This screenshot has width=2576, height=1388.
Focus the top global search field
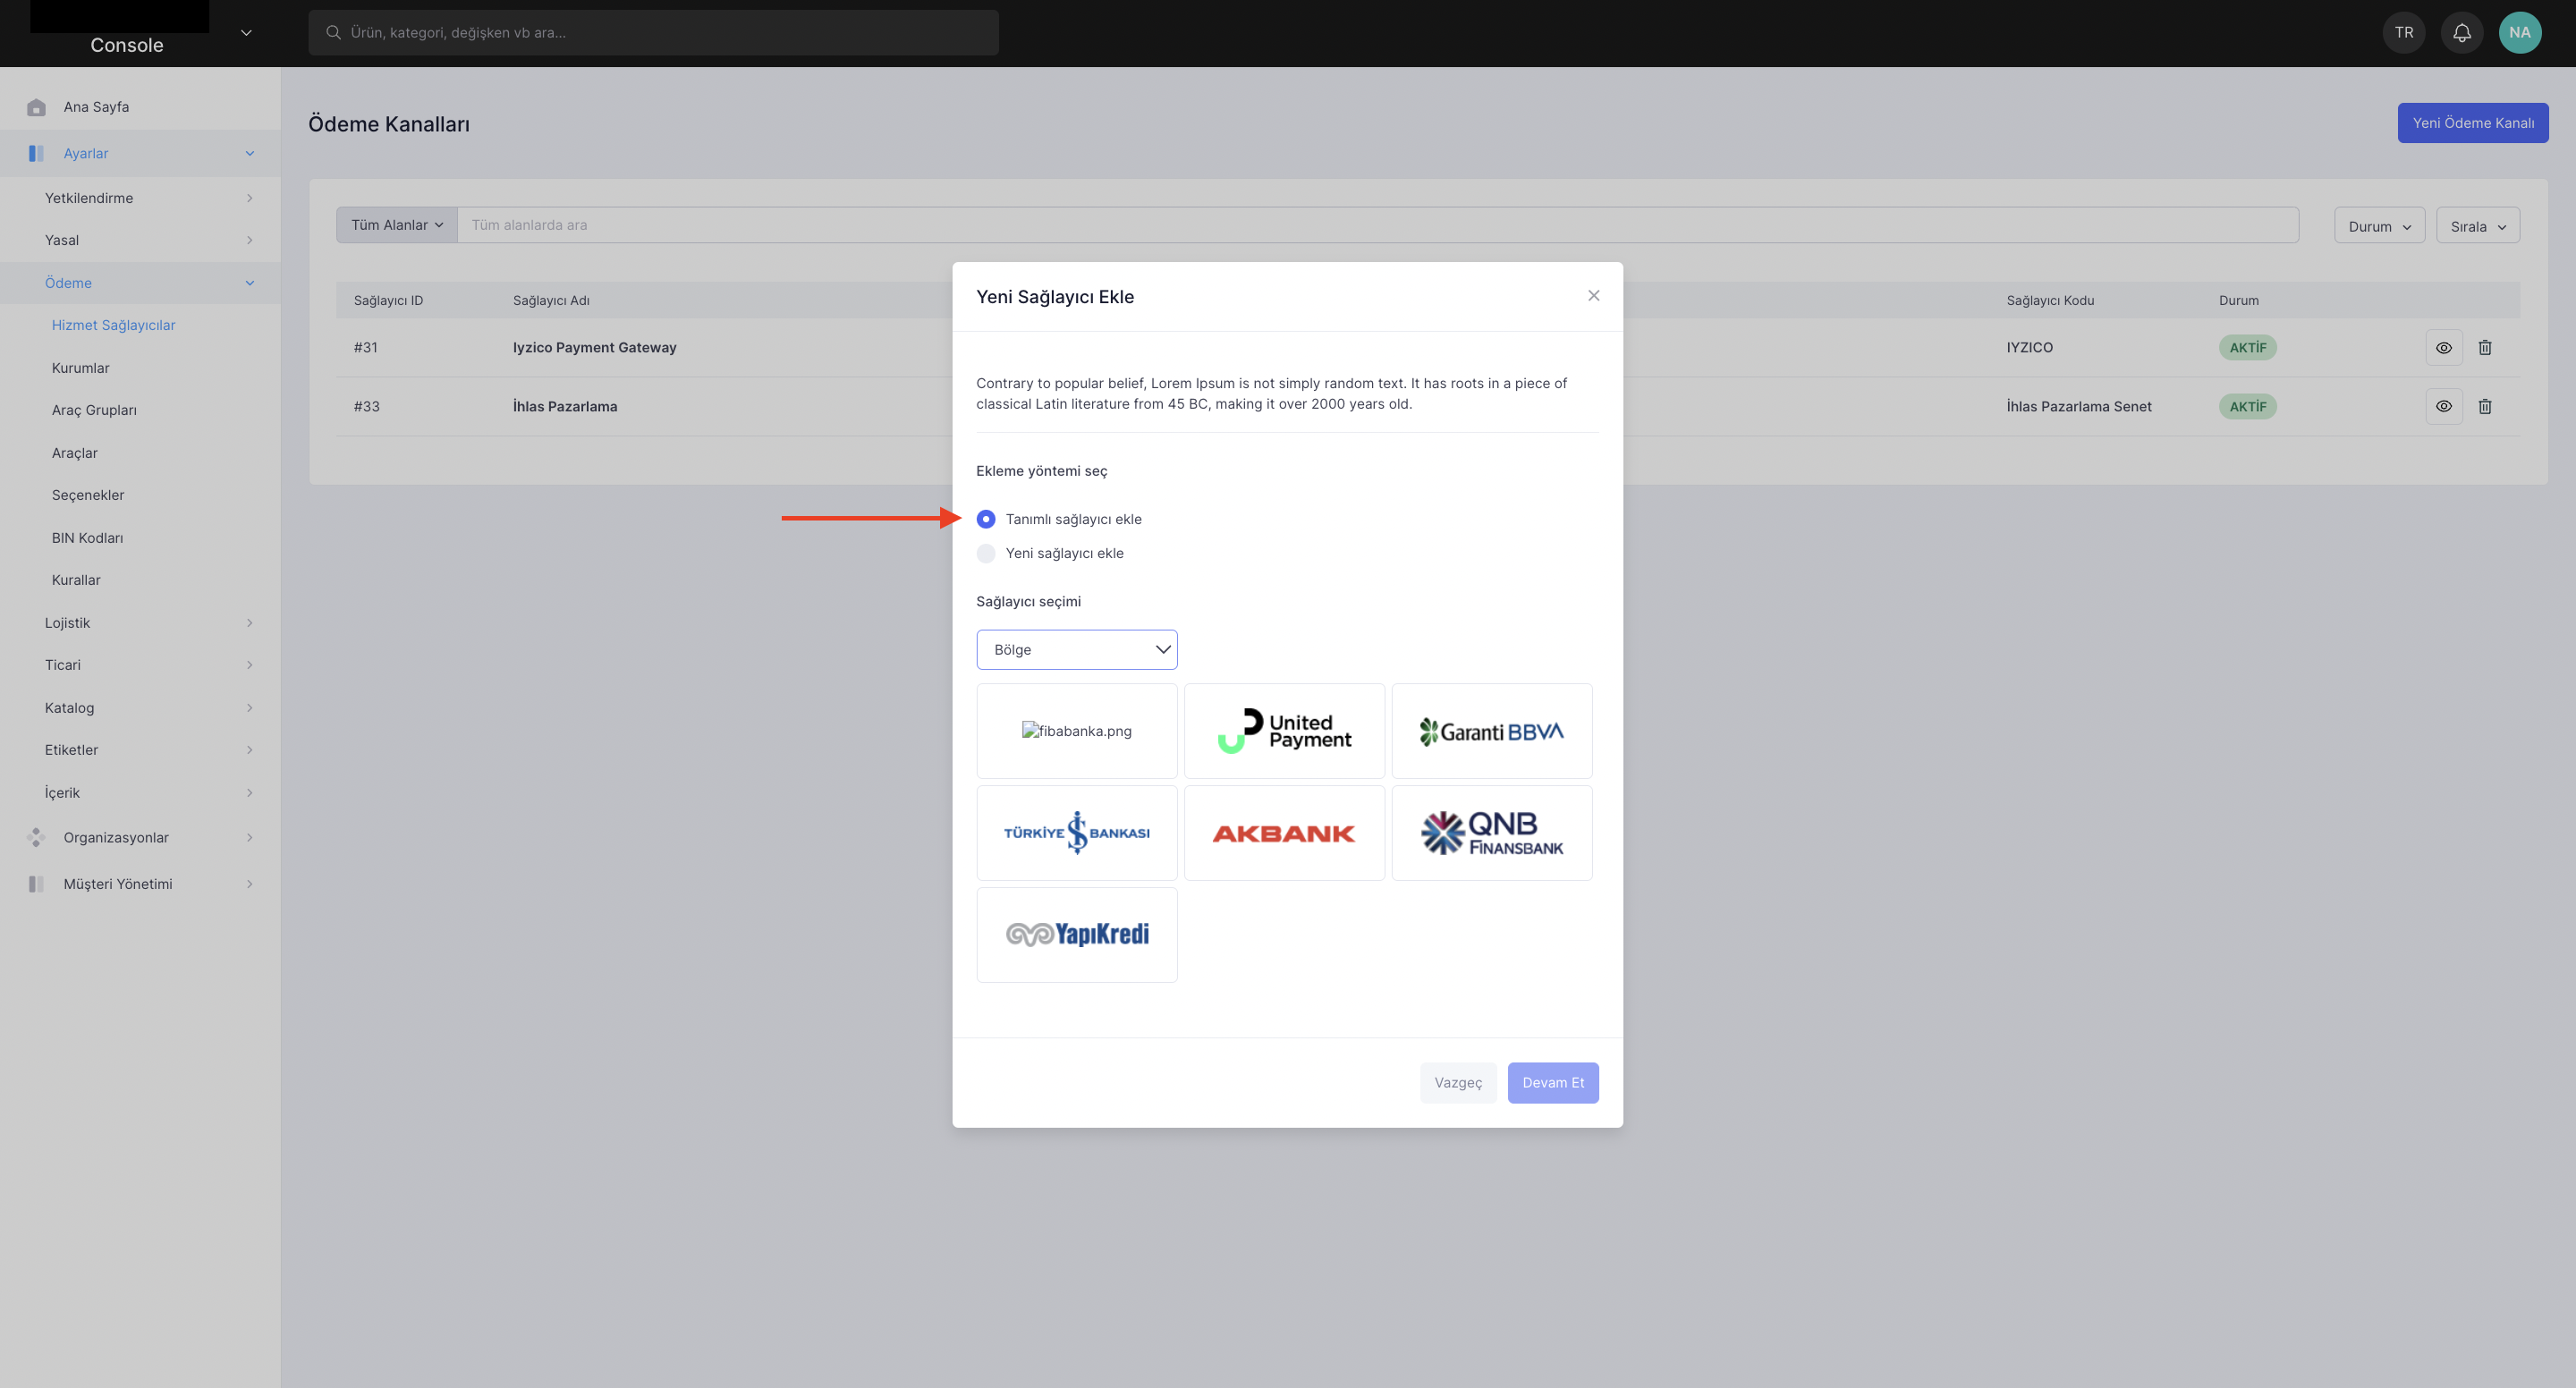click(x=653, y=33)
